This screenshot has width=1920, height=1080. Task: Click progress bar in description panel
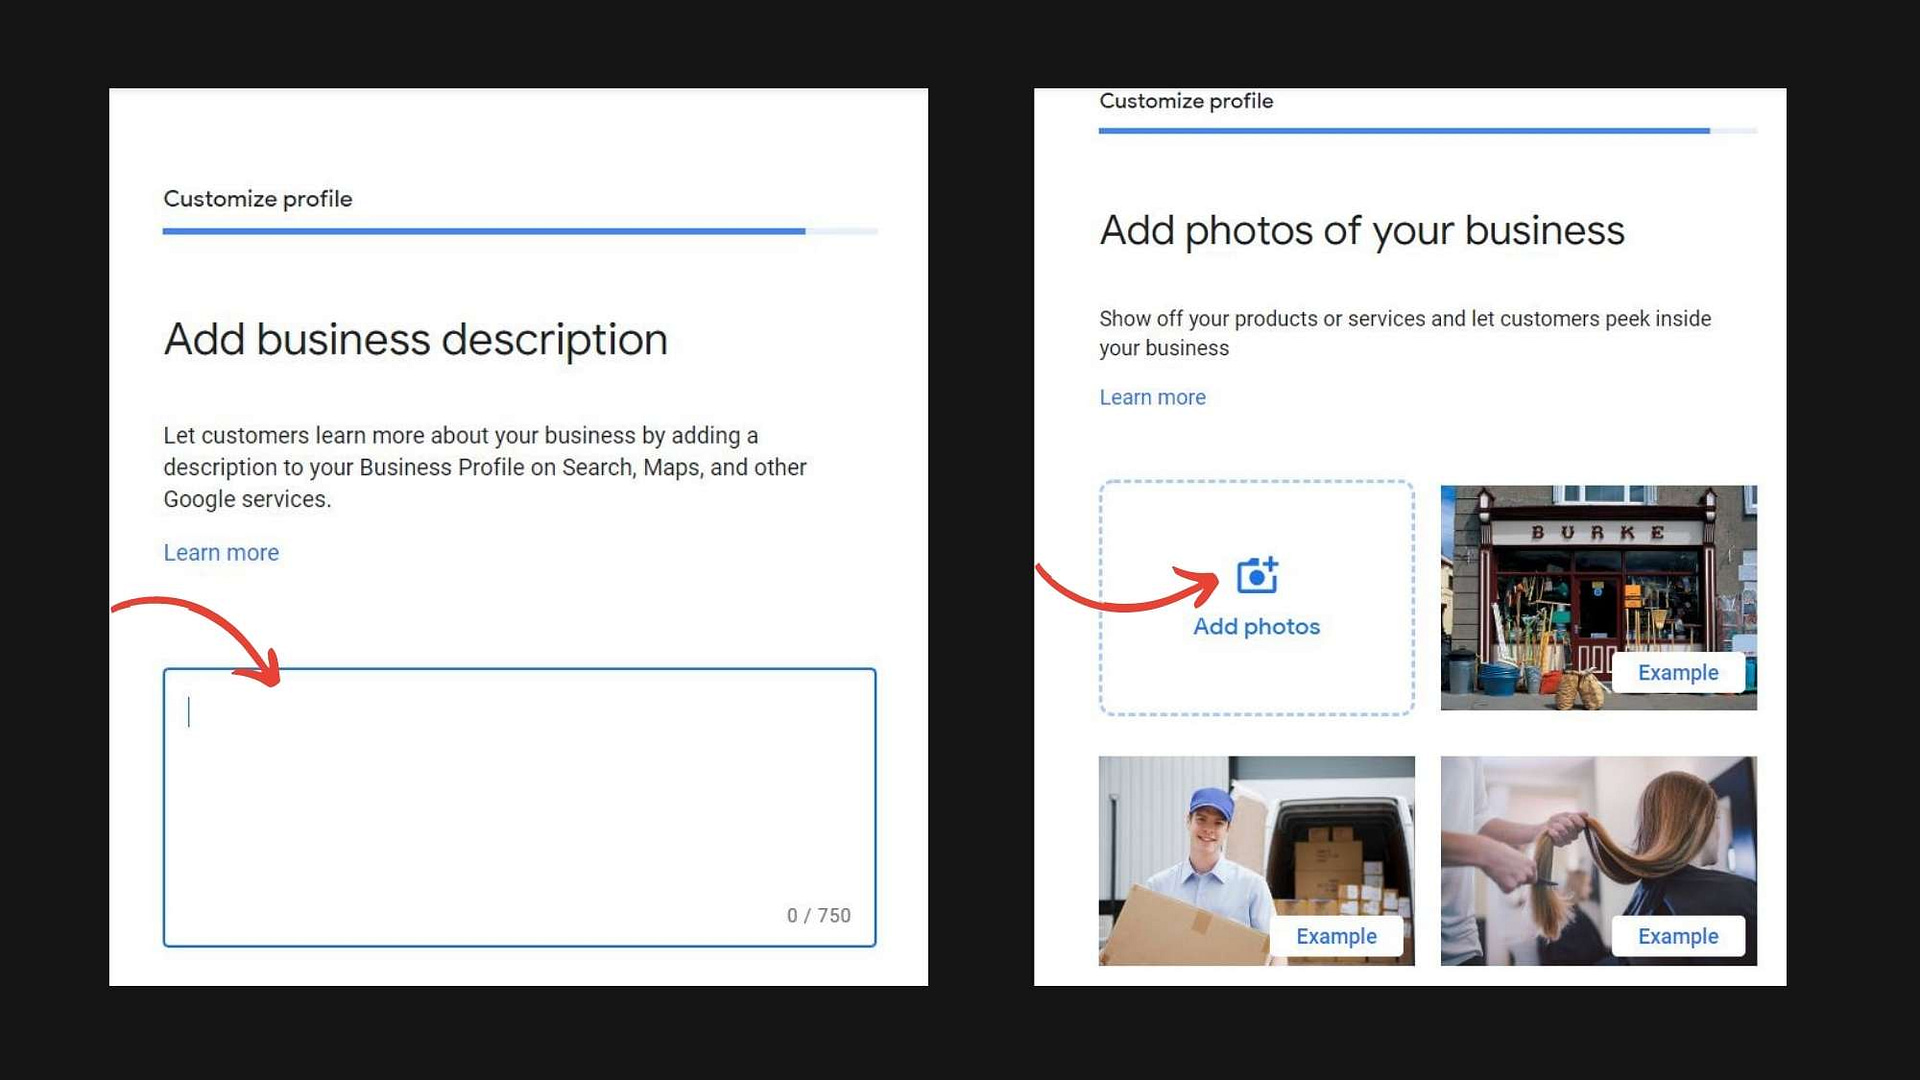[x=520, y=231]
